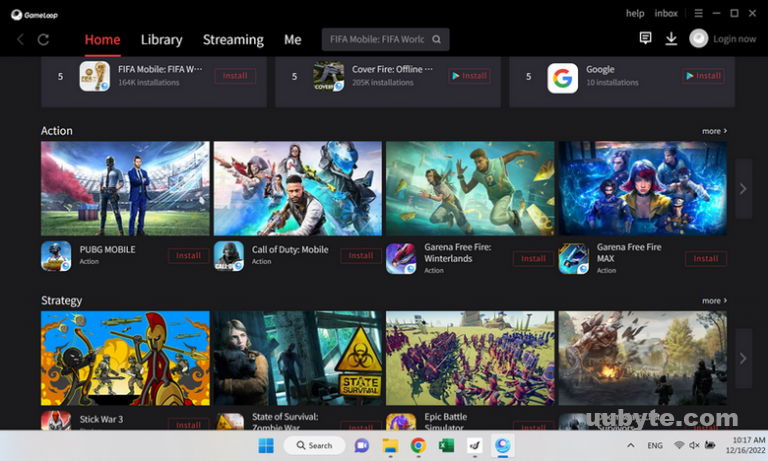This screenshot has width=768, height=461.
Task: Open the Epic Battle Simulator banner
Action: (x=470, y=358)
